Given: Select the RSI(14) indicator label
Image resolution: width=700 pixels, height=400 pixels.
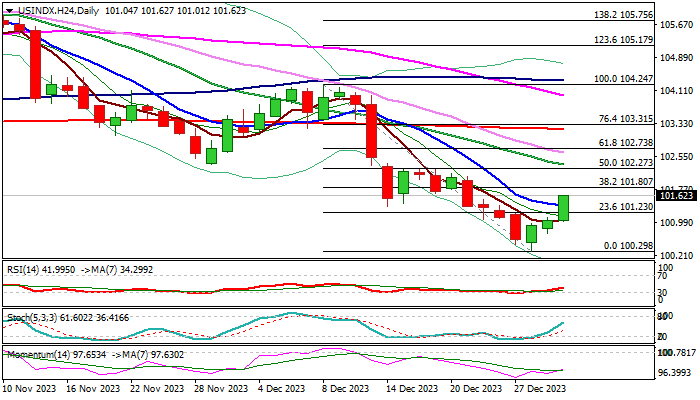Looking at the screenshot, I should point(23,268).
